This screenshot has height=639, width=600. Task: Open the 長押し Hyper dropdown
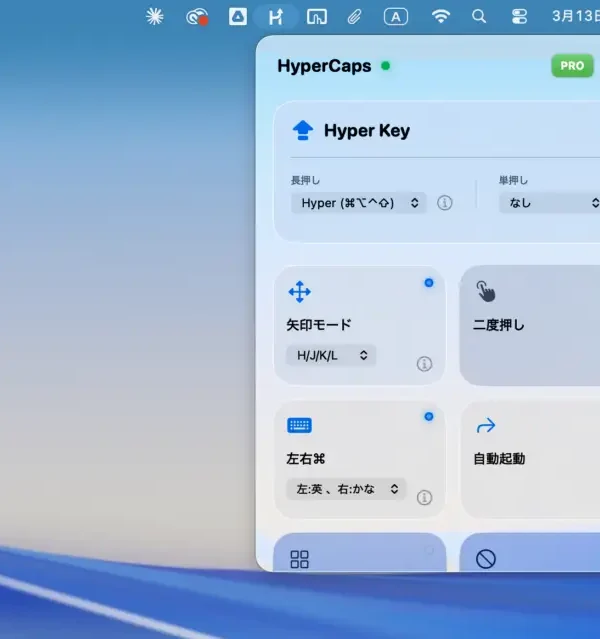(x=359, y=203)
